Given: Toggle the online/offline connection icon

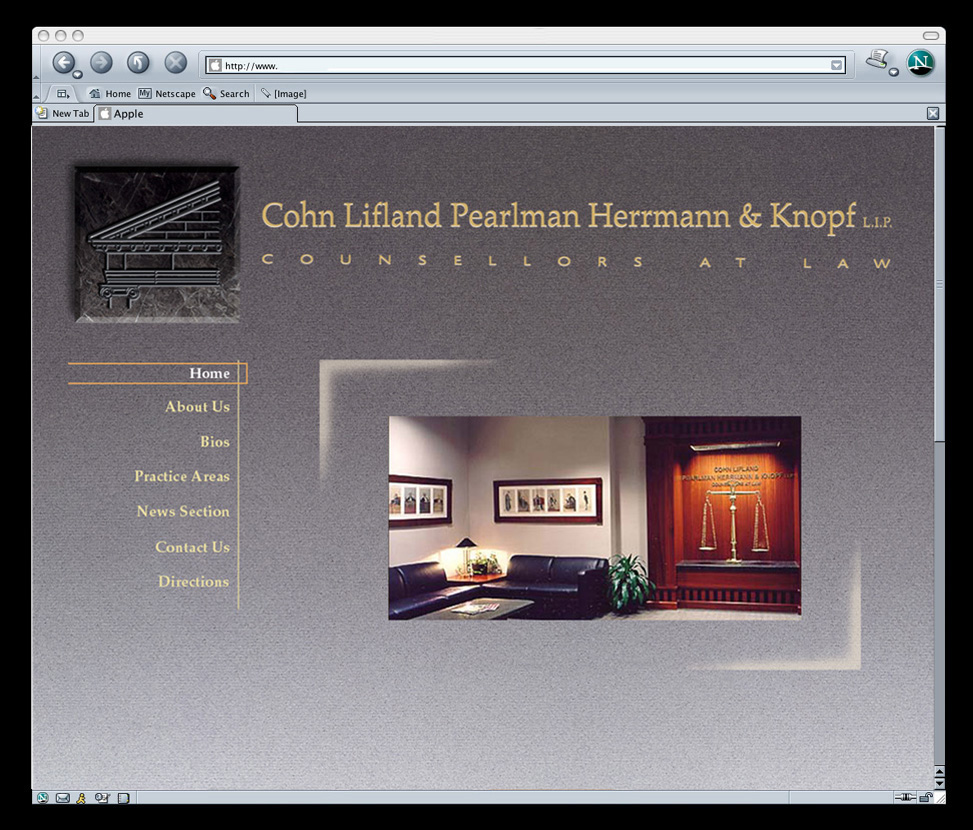Looking at the screenshot, I should (905, 798).
